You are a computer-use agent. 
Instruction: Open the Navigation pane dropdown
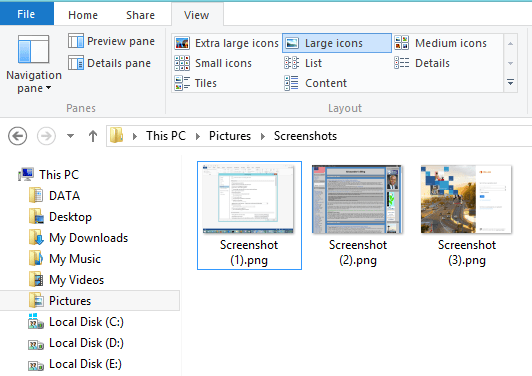pos(34,64)
